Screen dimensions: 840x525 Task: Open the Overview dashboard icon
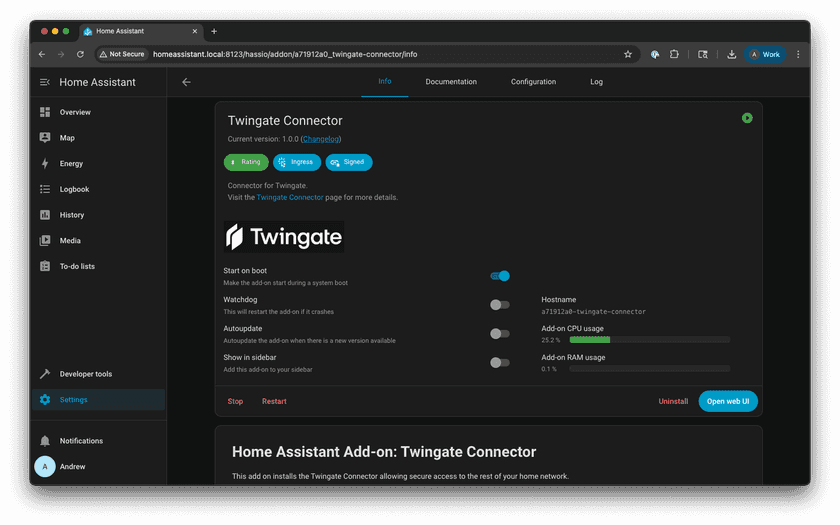tap(45, 112)
